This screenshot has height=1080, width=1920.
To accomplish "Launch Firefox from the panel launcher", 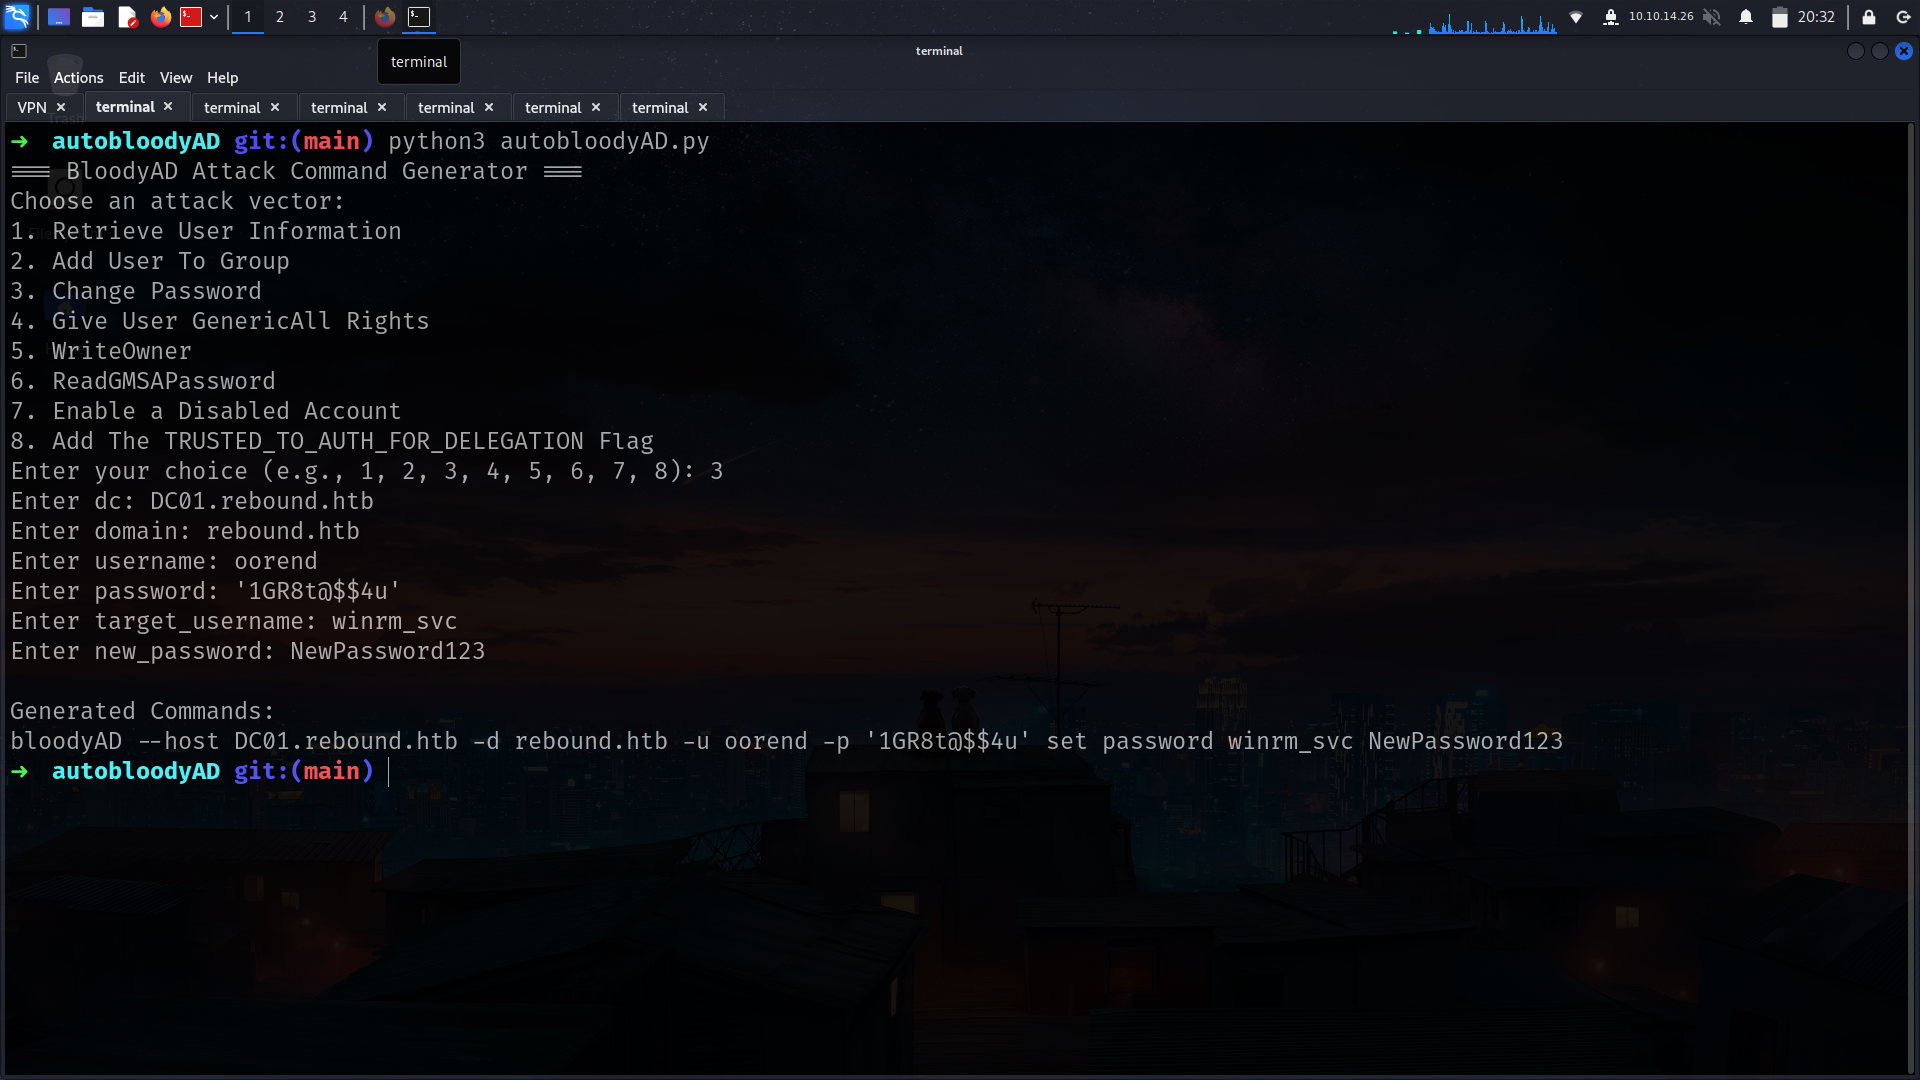I will pos(160,17).
